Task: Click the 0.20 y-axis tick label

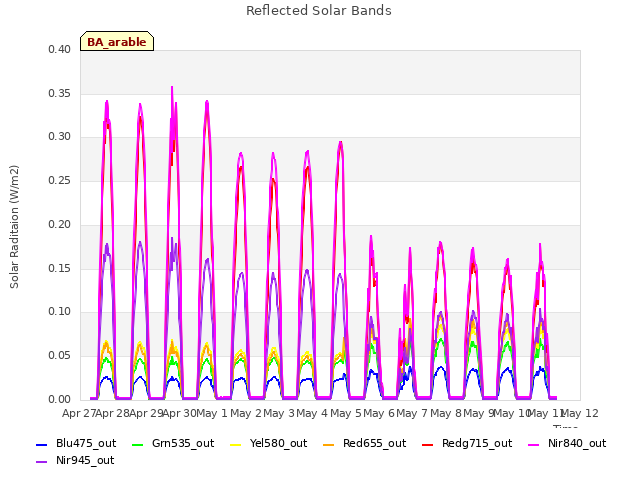Action: [x=59, y=224]
